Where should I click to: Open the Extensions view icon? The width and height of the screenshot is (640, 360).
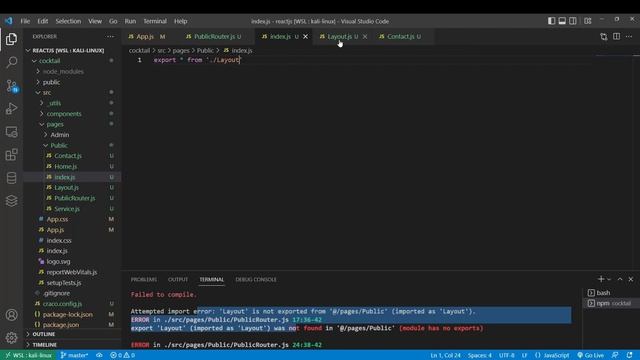tap(11, 155)
